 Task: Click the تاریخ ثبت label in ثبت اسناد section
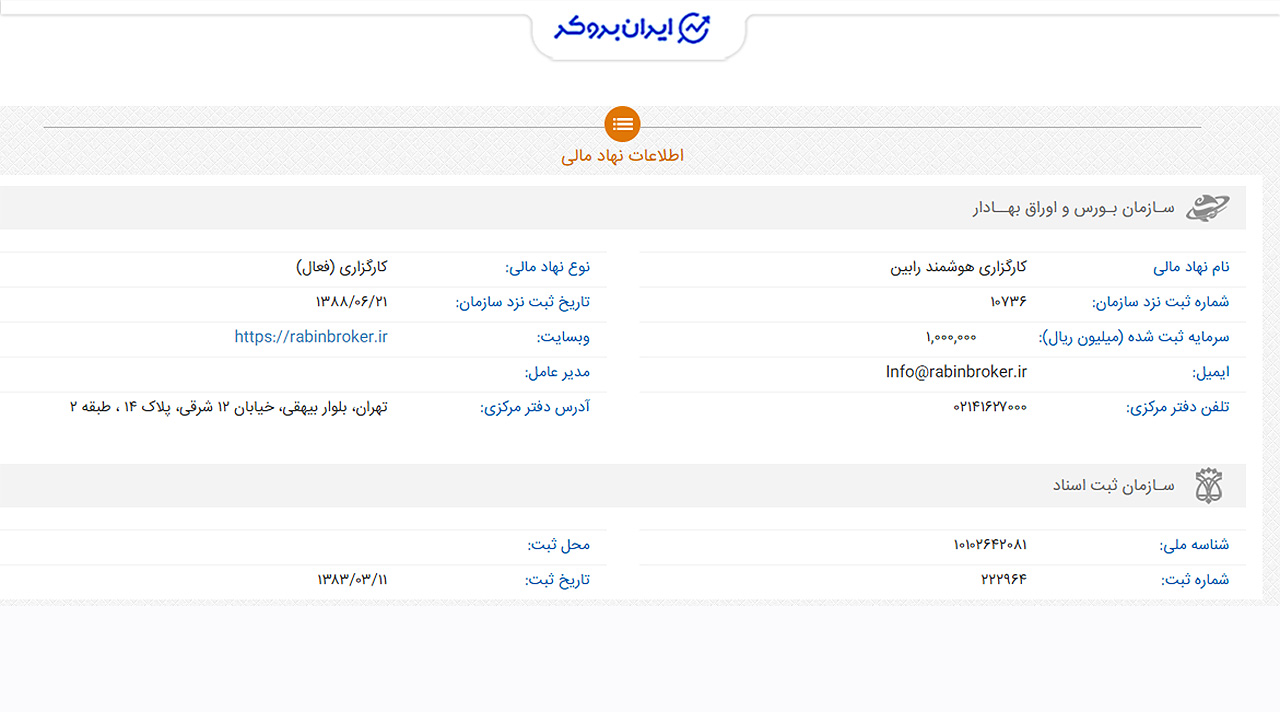[x=558, y=579]
